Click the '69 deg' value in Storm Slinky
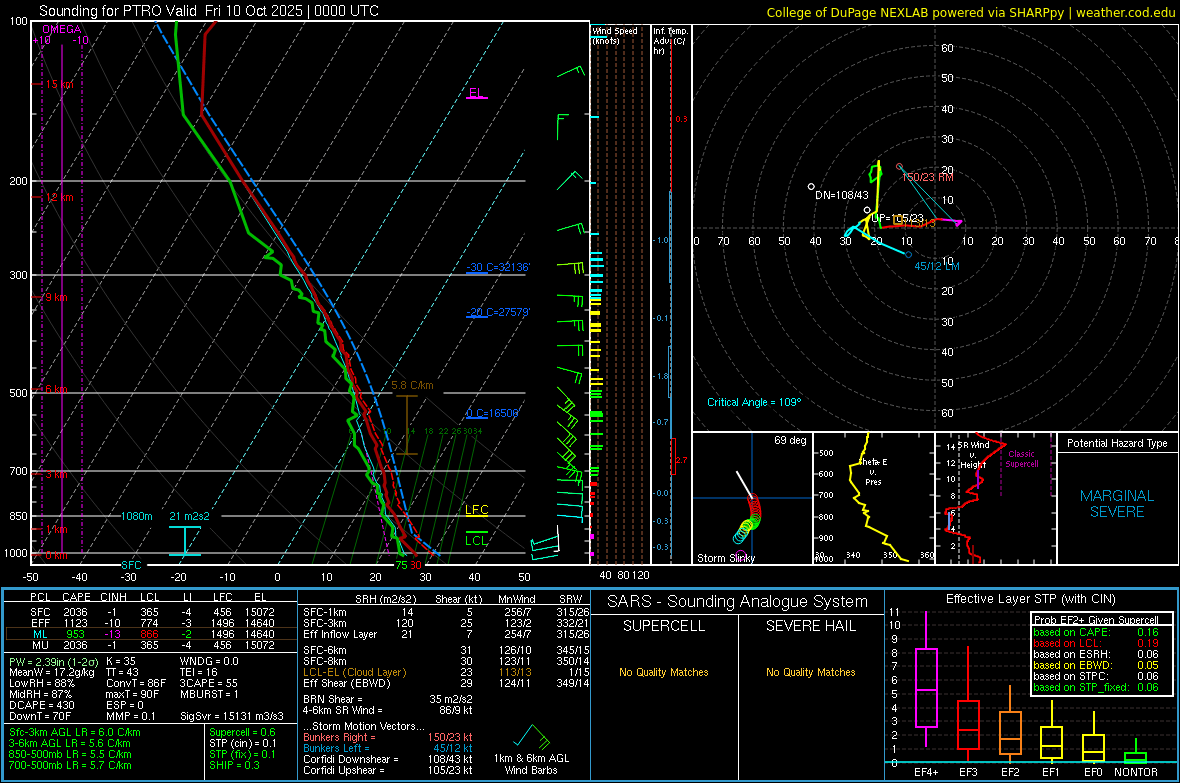The image size is (1180, 783). (x=790, y=440)
